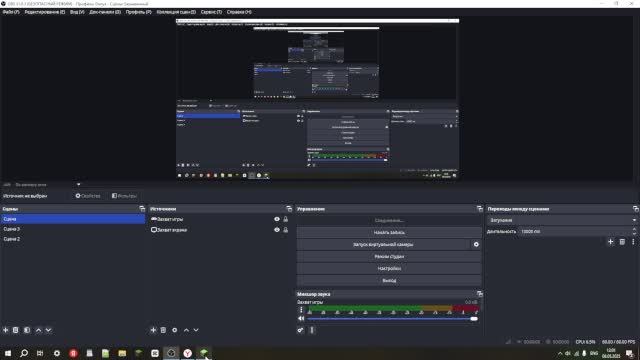640x360 pixels.
Task: Select scene Сцена 3 in list
Action: pyautogui.click(x=73, y=229)
